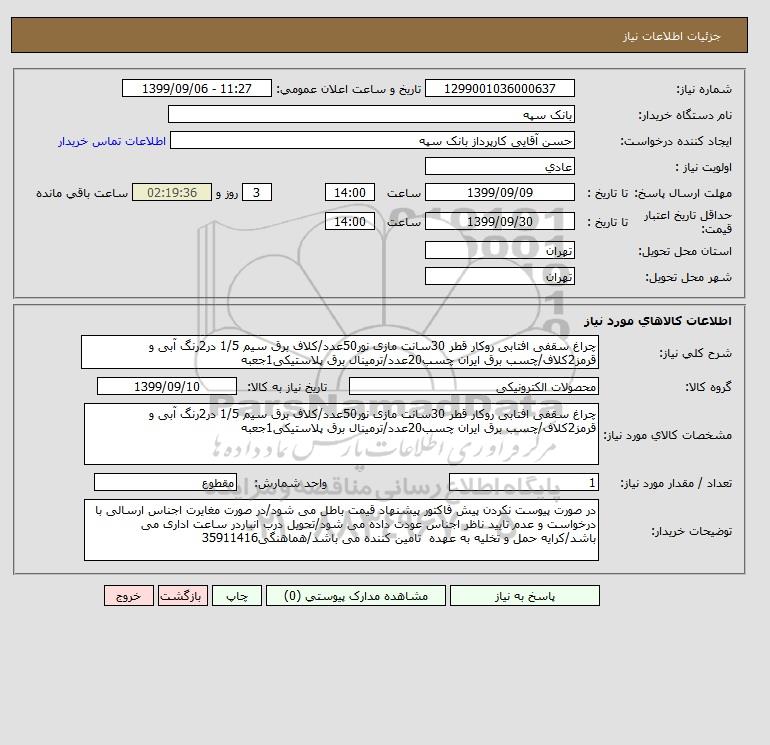
Task: Click the توضیحات خریدار notes text area
Action: pos(341,530)
